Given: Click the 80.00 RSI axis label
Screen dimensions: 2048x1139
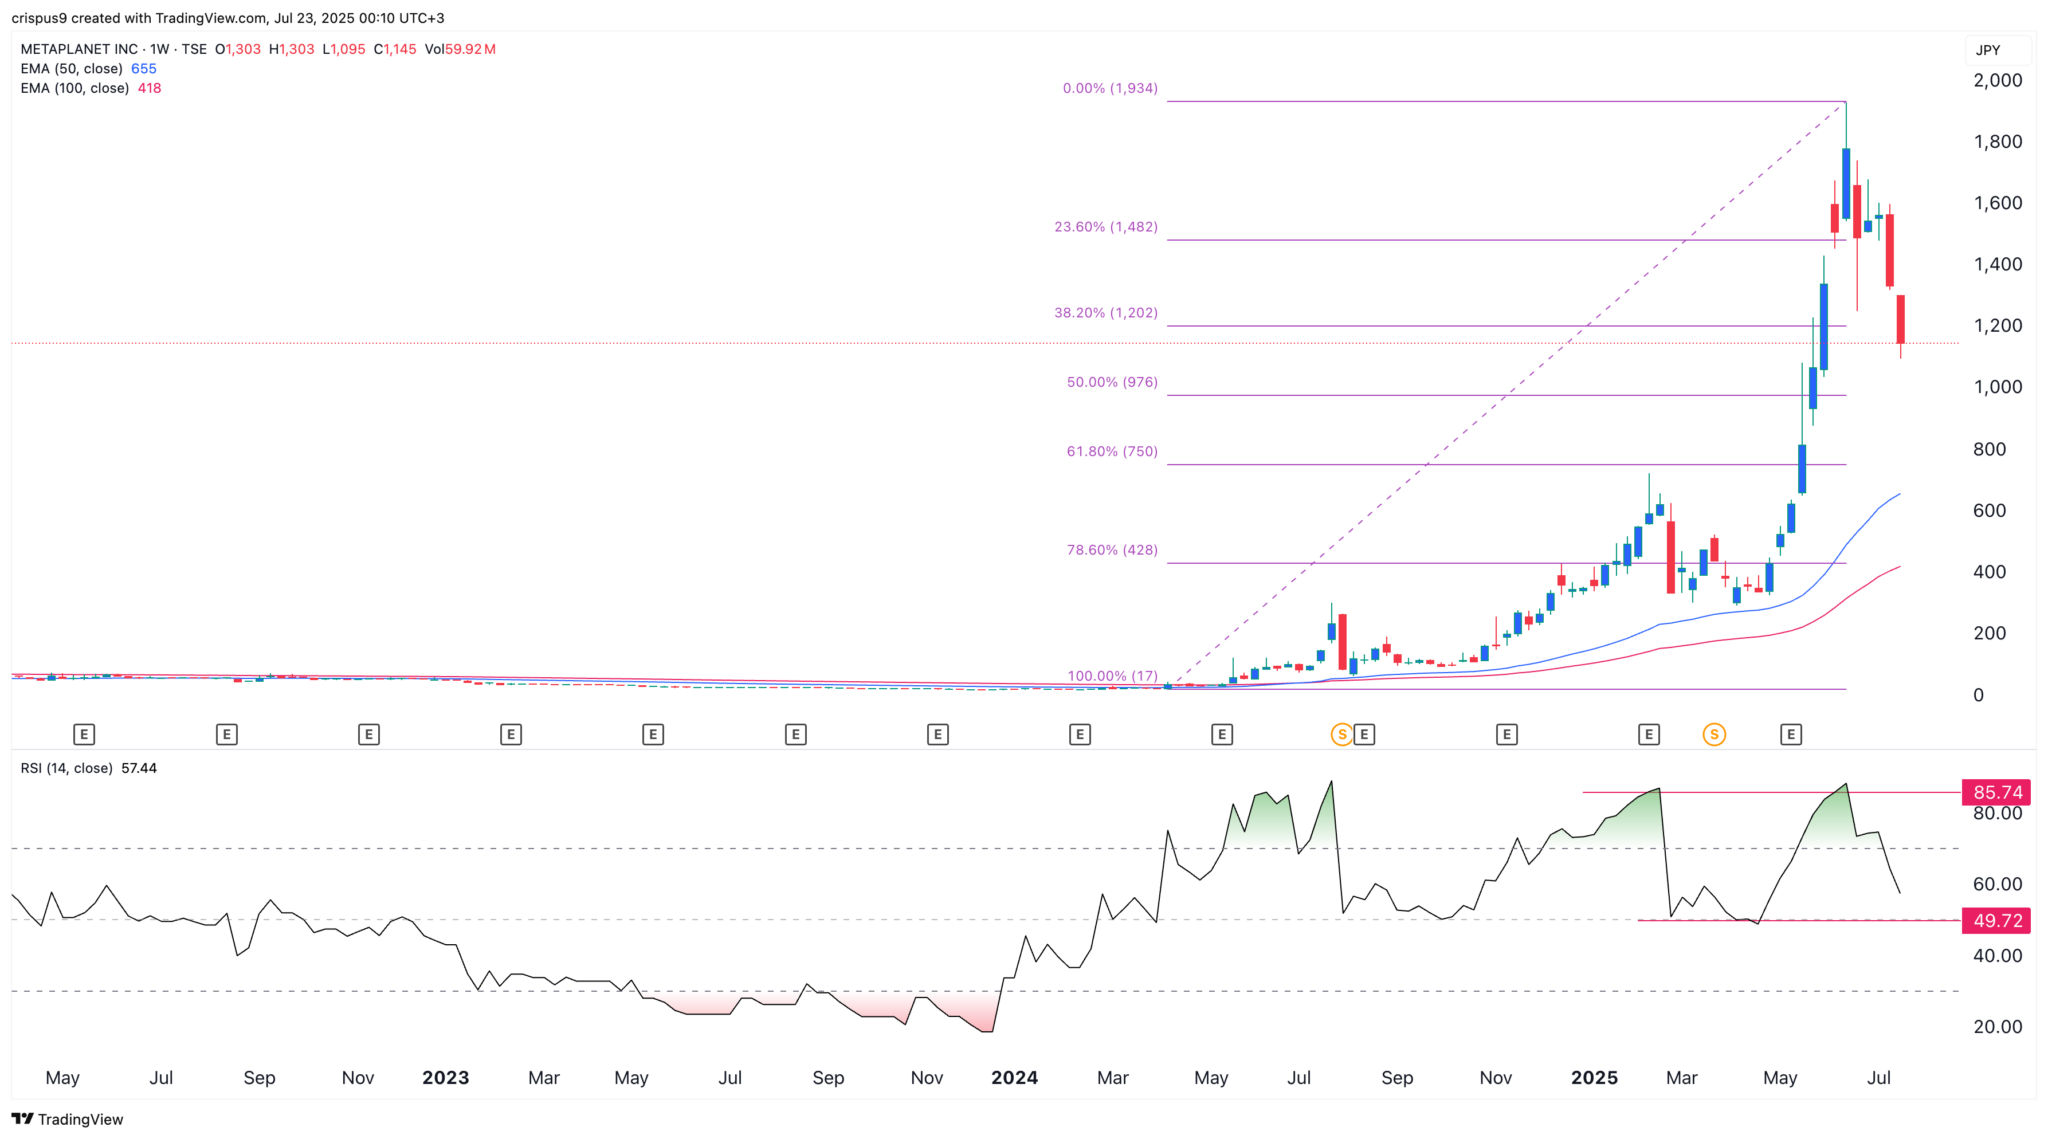Looking at the screenshot, I should point(1997,814).
